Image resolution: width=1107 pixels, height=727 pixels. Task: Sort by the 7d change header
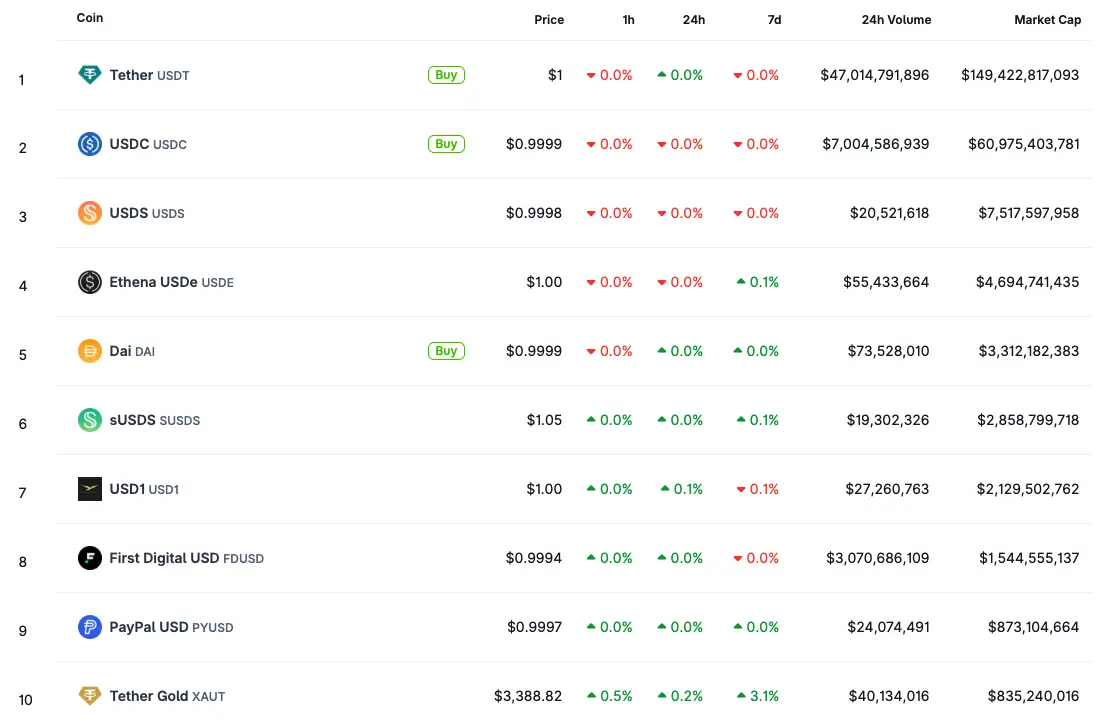pyautogui.click(x=774, y=20)
